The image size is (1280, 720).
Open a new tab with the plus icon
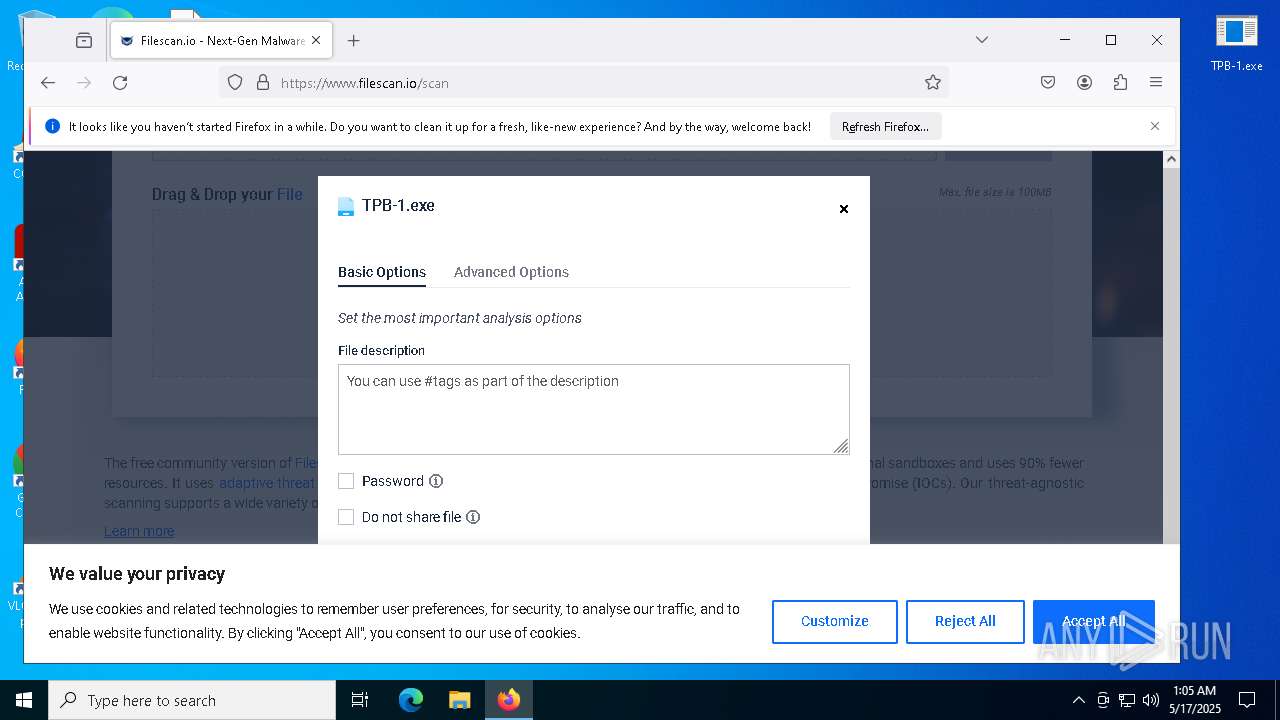(353, 40)
